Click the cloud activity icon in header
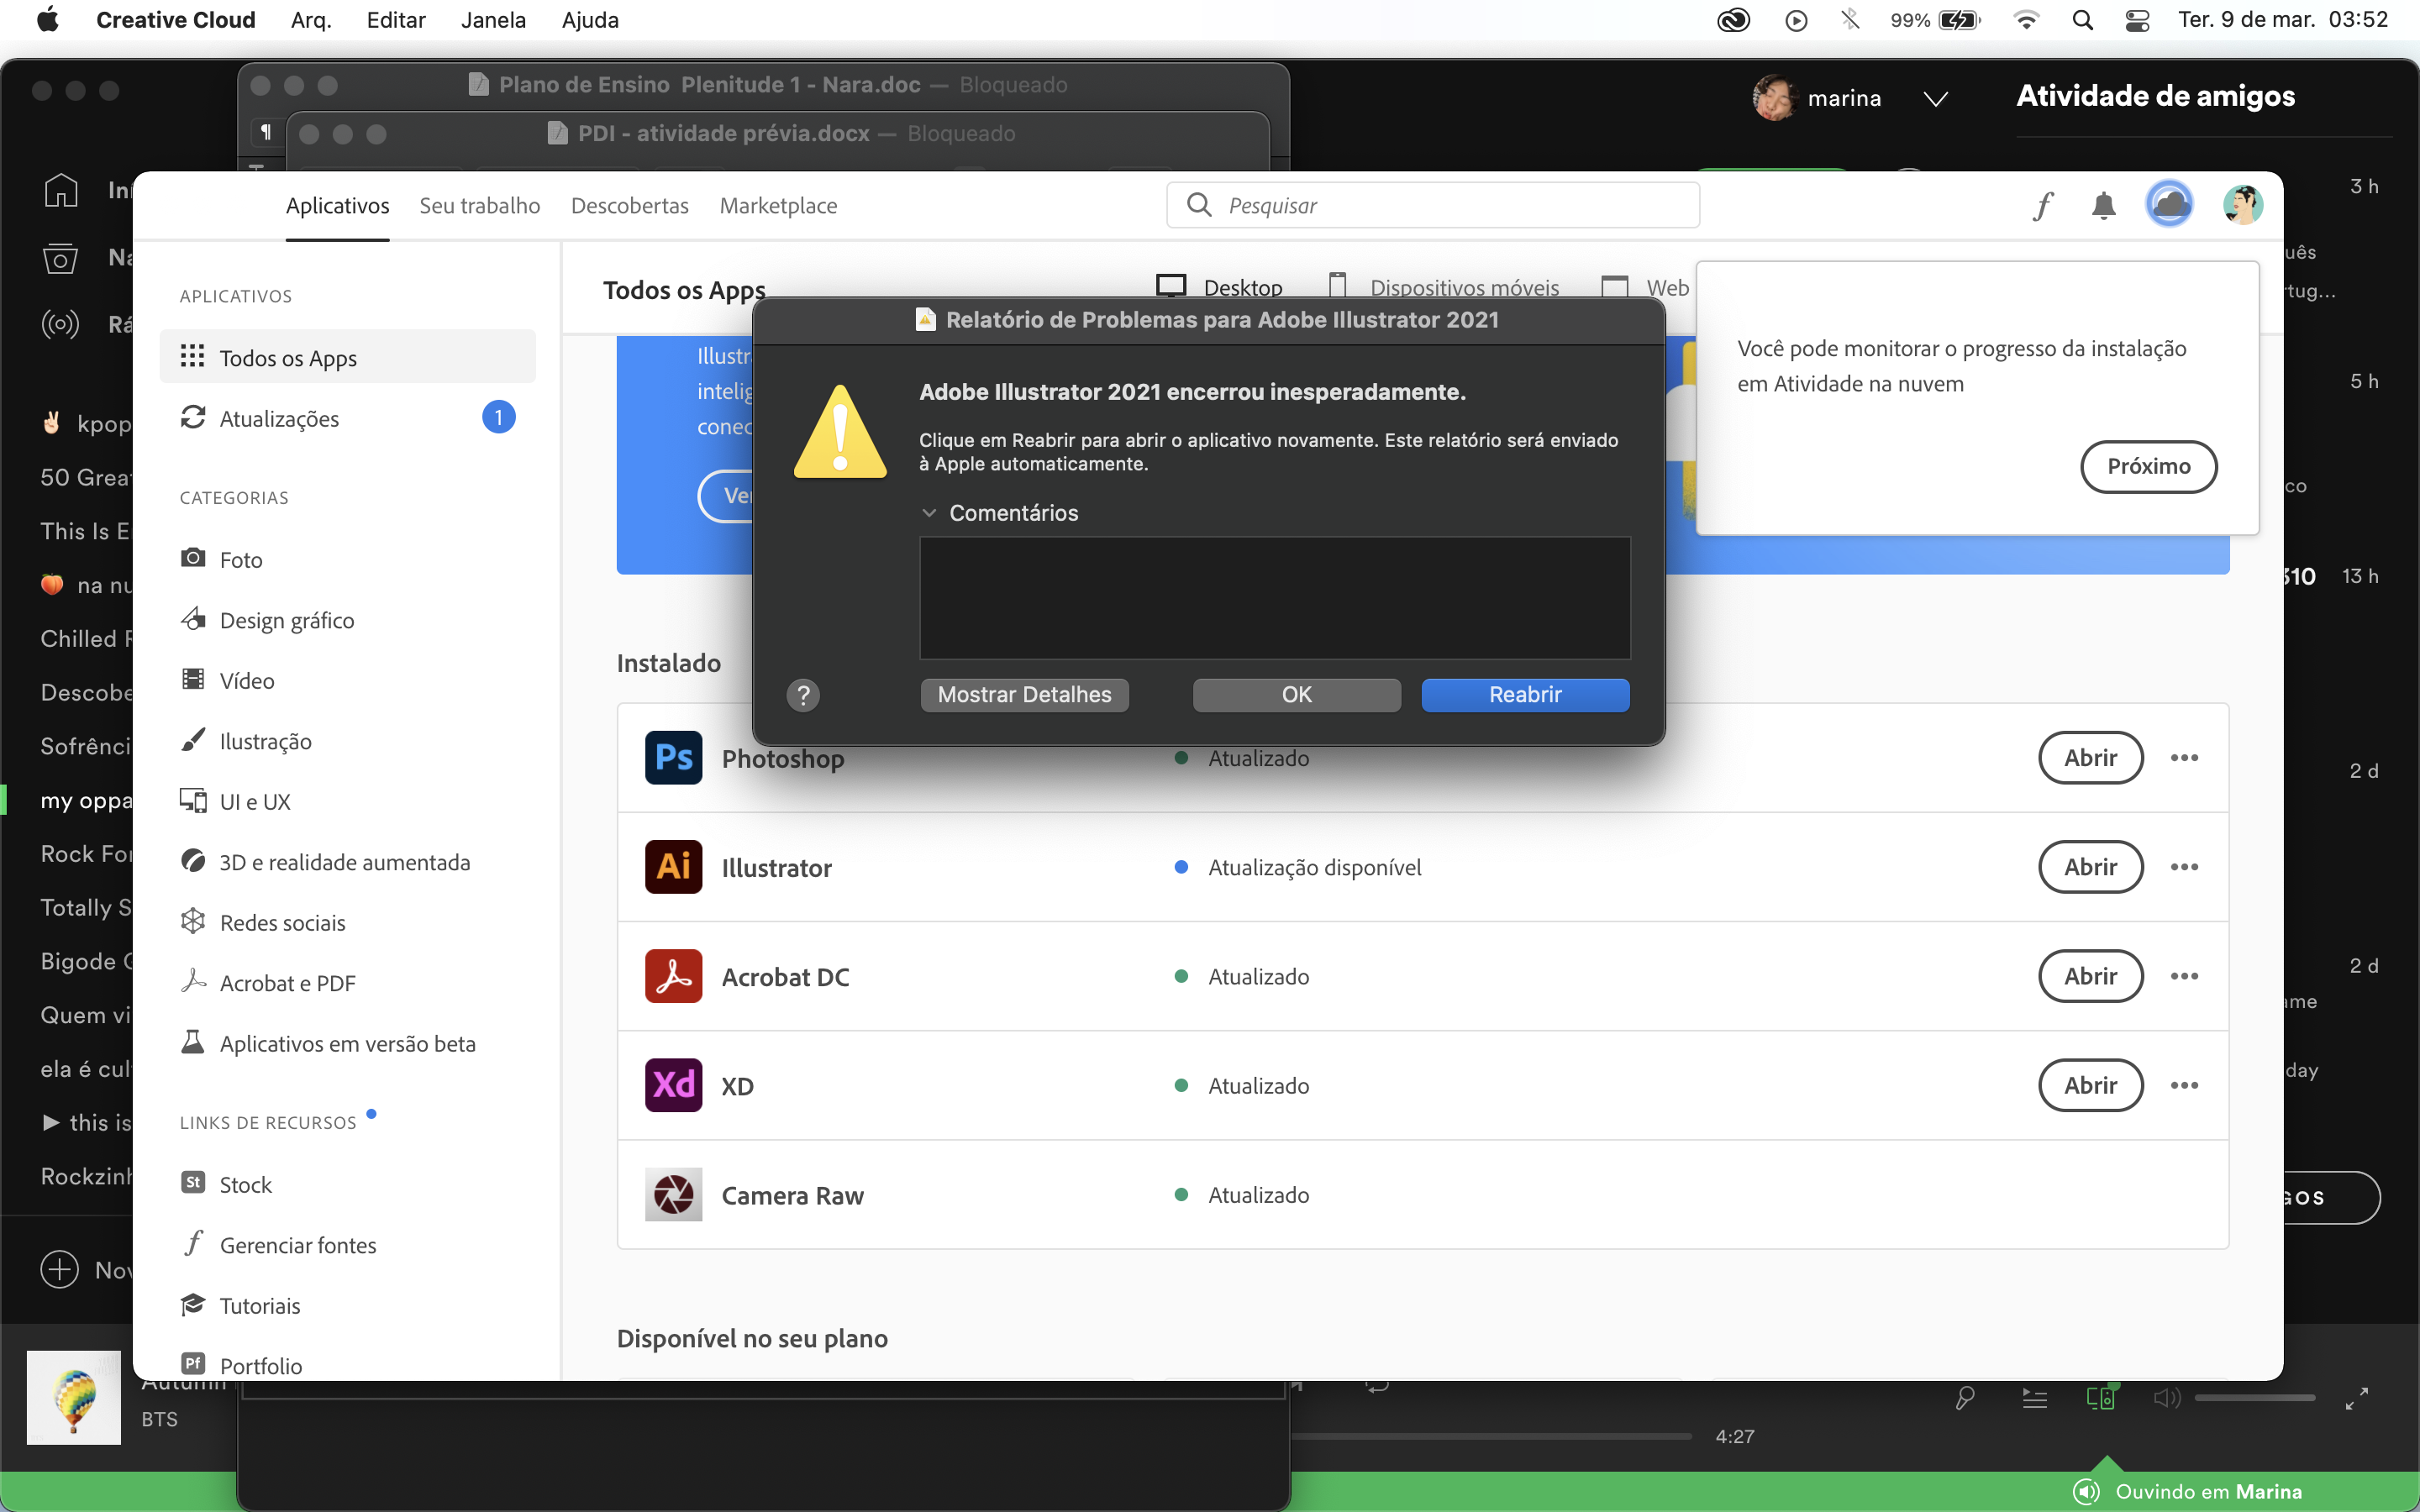This screenshot has height=1512, width=2420. 2169,204
